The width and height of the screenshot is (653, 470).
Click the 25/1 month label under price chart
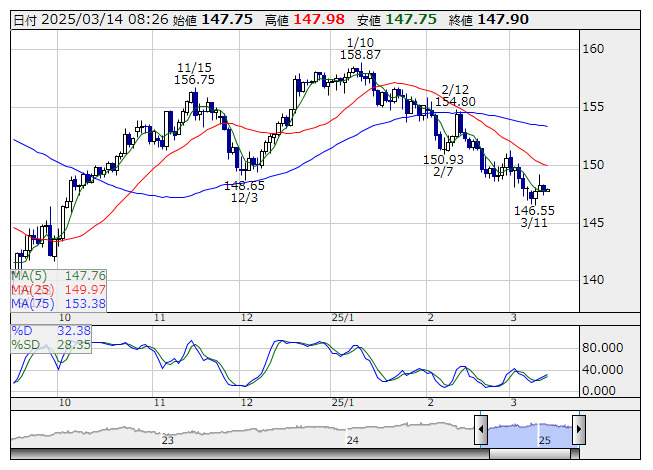[343, 318]
